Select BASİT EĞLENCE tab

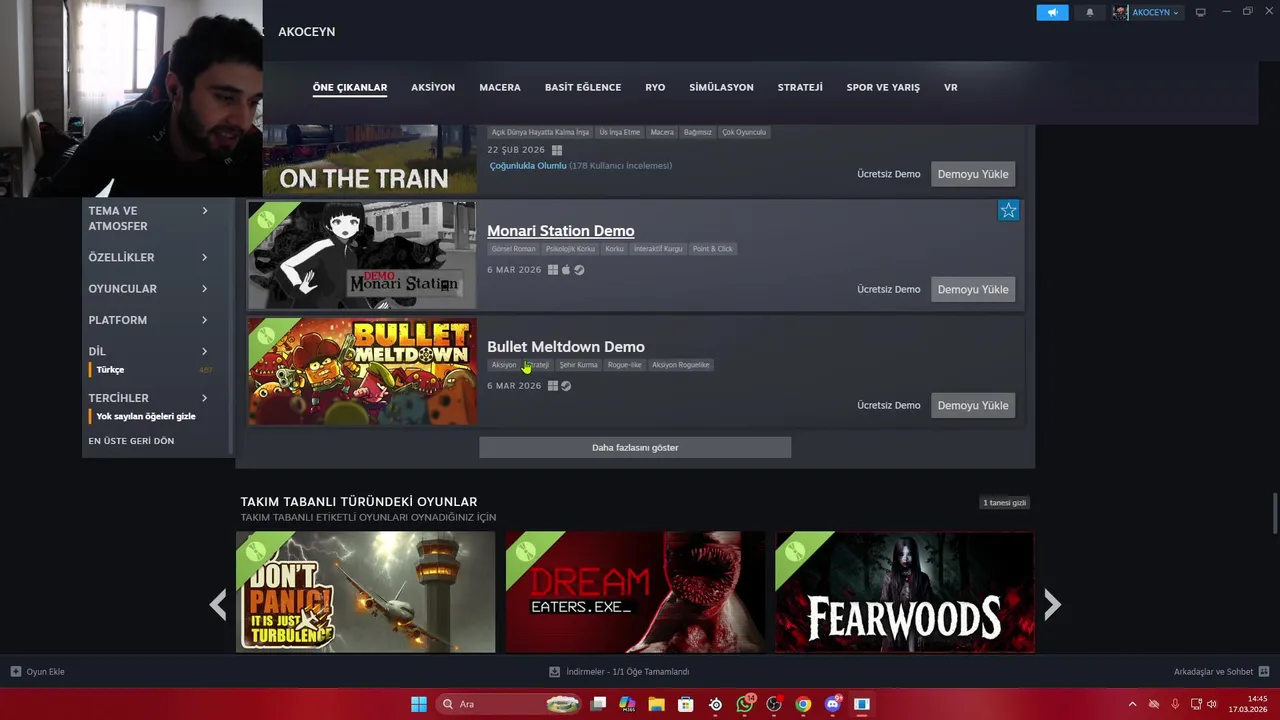583,87
